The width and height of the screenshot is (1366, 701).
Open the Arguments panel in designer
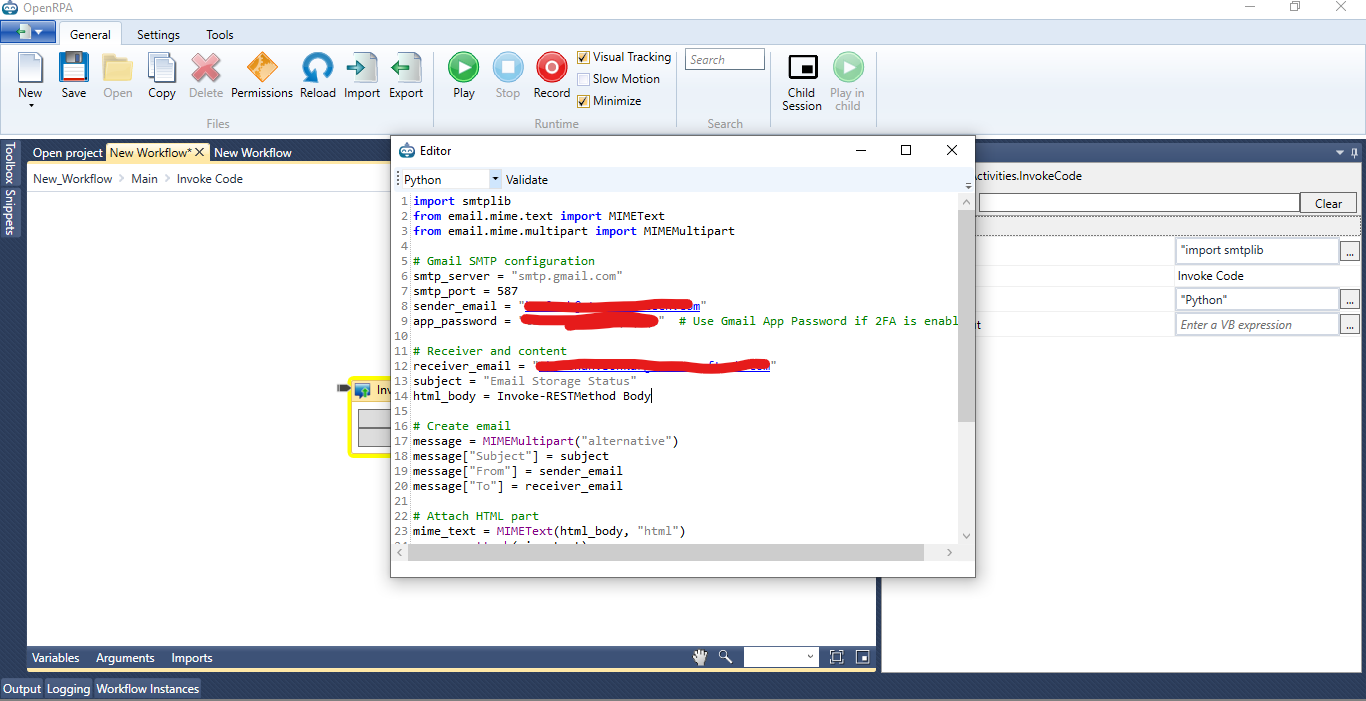click(125, 657)
